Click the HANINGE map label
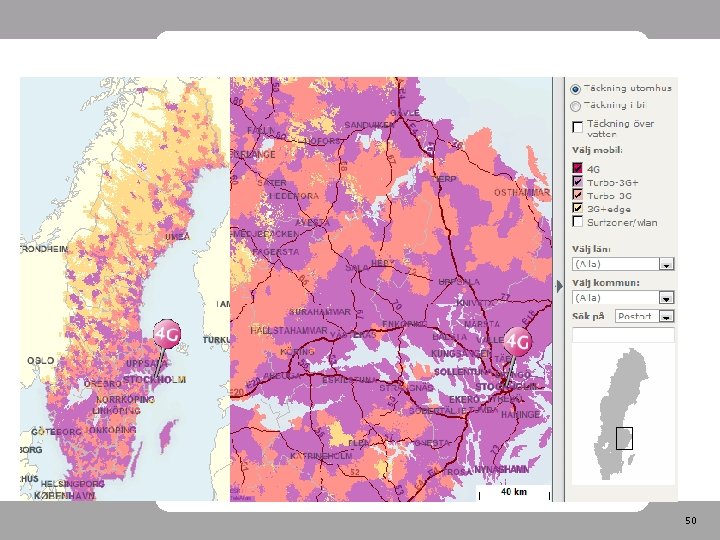The image size is (720, 540). 521,414
